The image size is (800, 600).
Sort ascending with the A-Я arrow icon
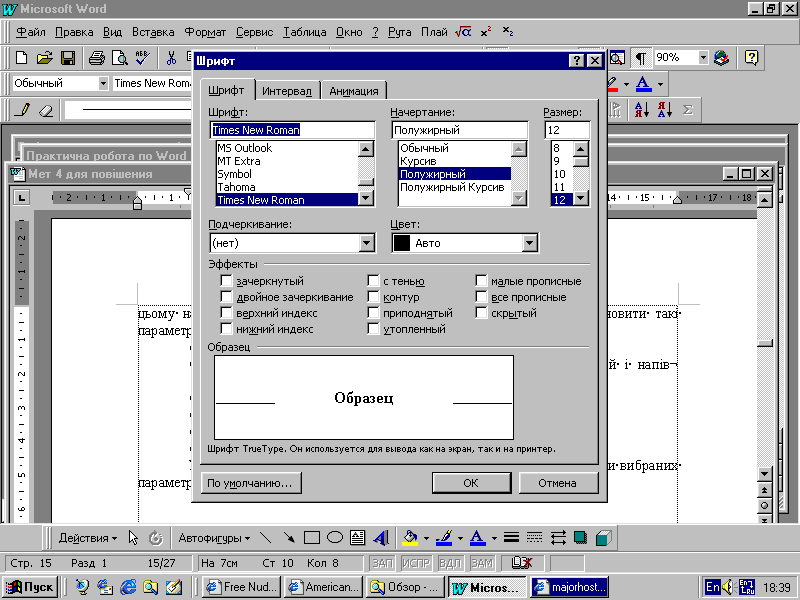pyautogui.click(x=641, y=110)
